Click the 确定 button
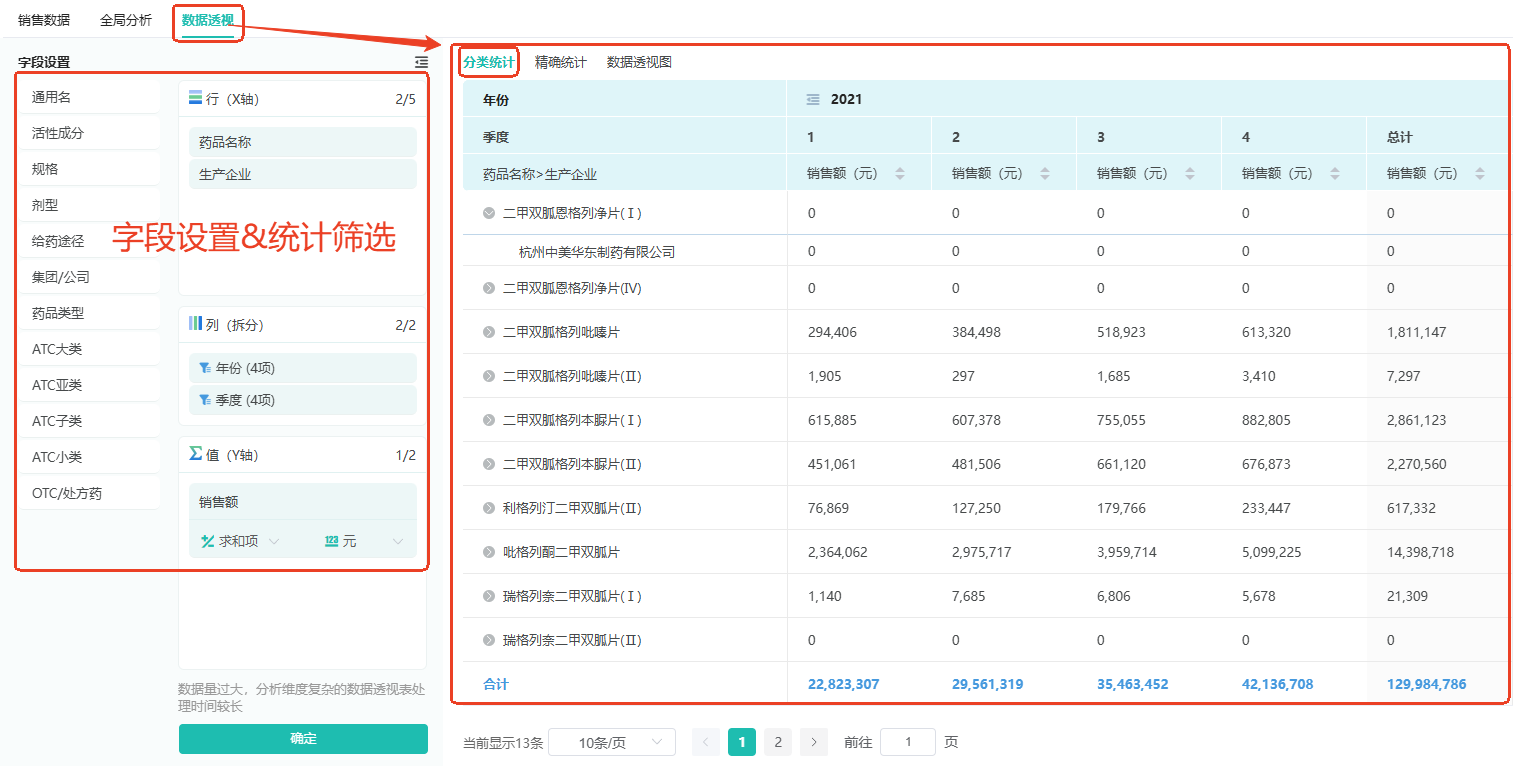The image size is (1513, 766). 303,739
